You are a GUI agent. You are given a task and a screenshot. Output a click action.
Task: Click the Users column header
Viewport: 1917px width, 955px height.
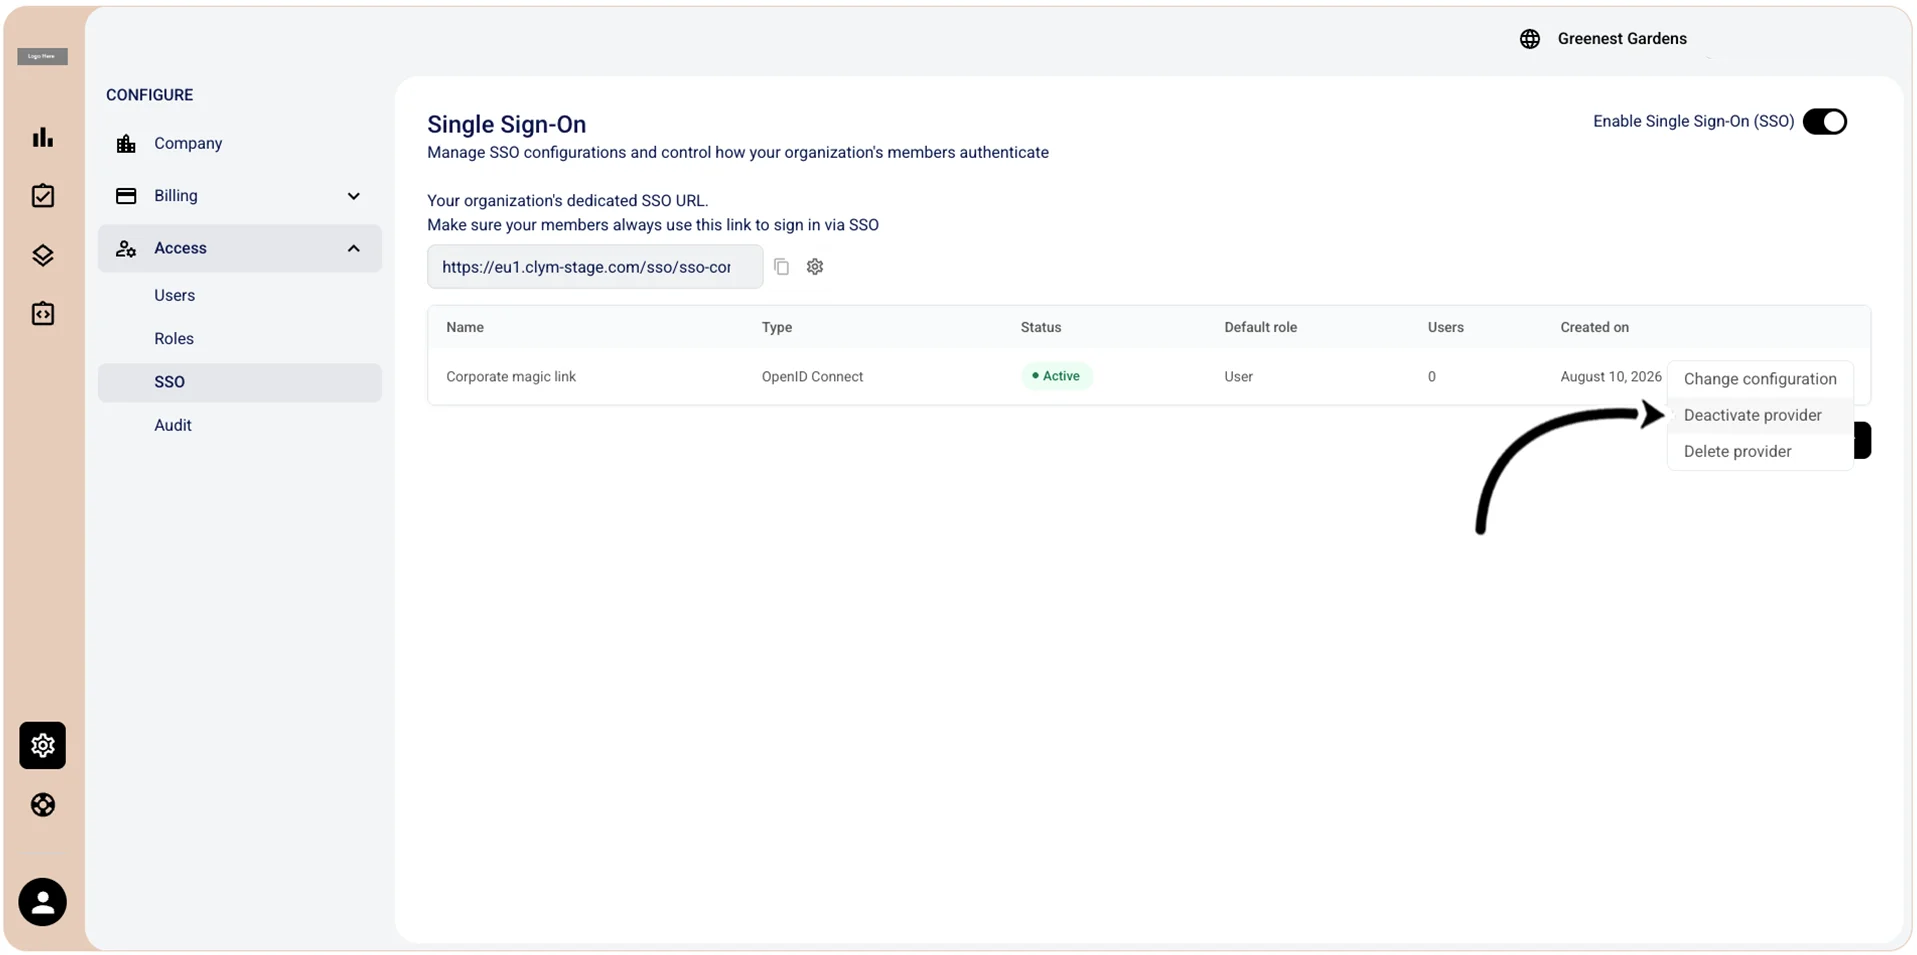point(1445,327)
